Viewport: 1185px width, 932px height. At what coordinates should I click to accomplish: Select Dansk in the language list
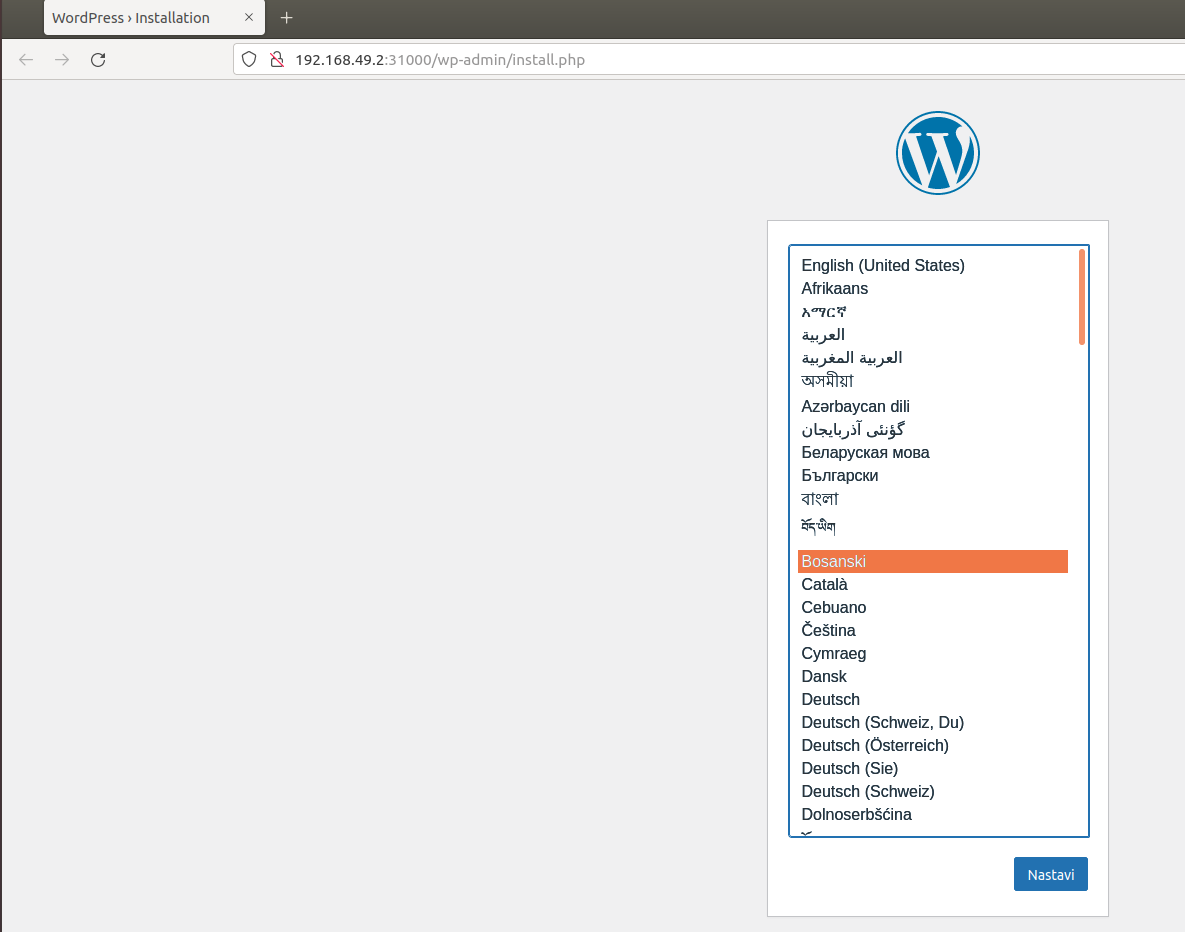[933, 677]
